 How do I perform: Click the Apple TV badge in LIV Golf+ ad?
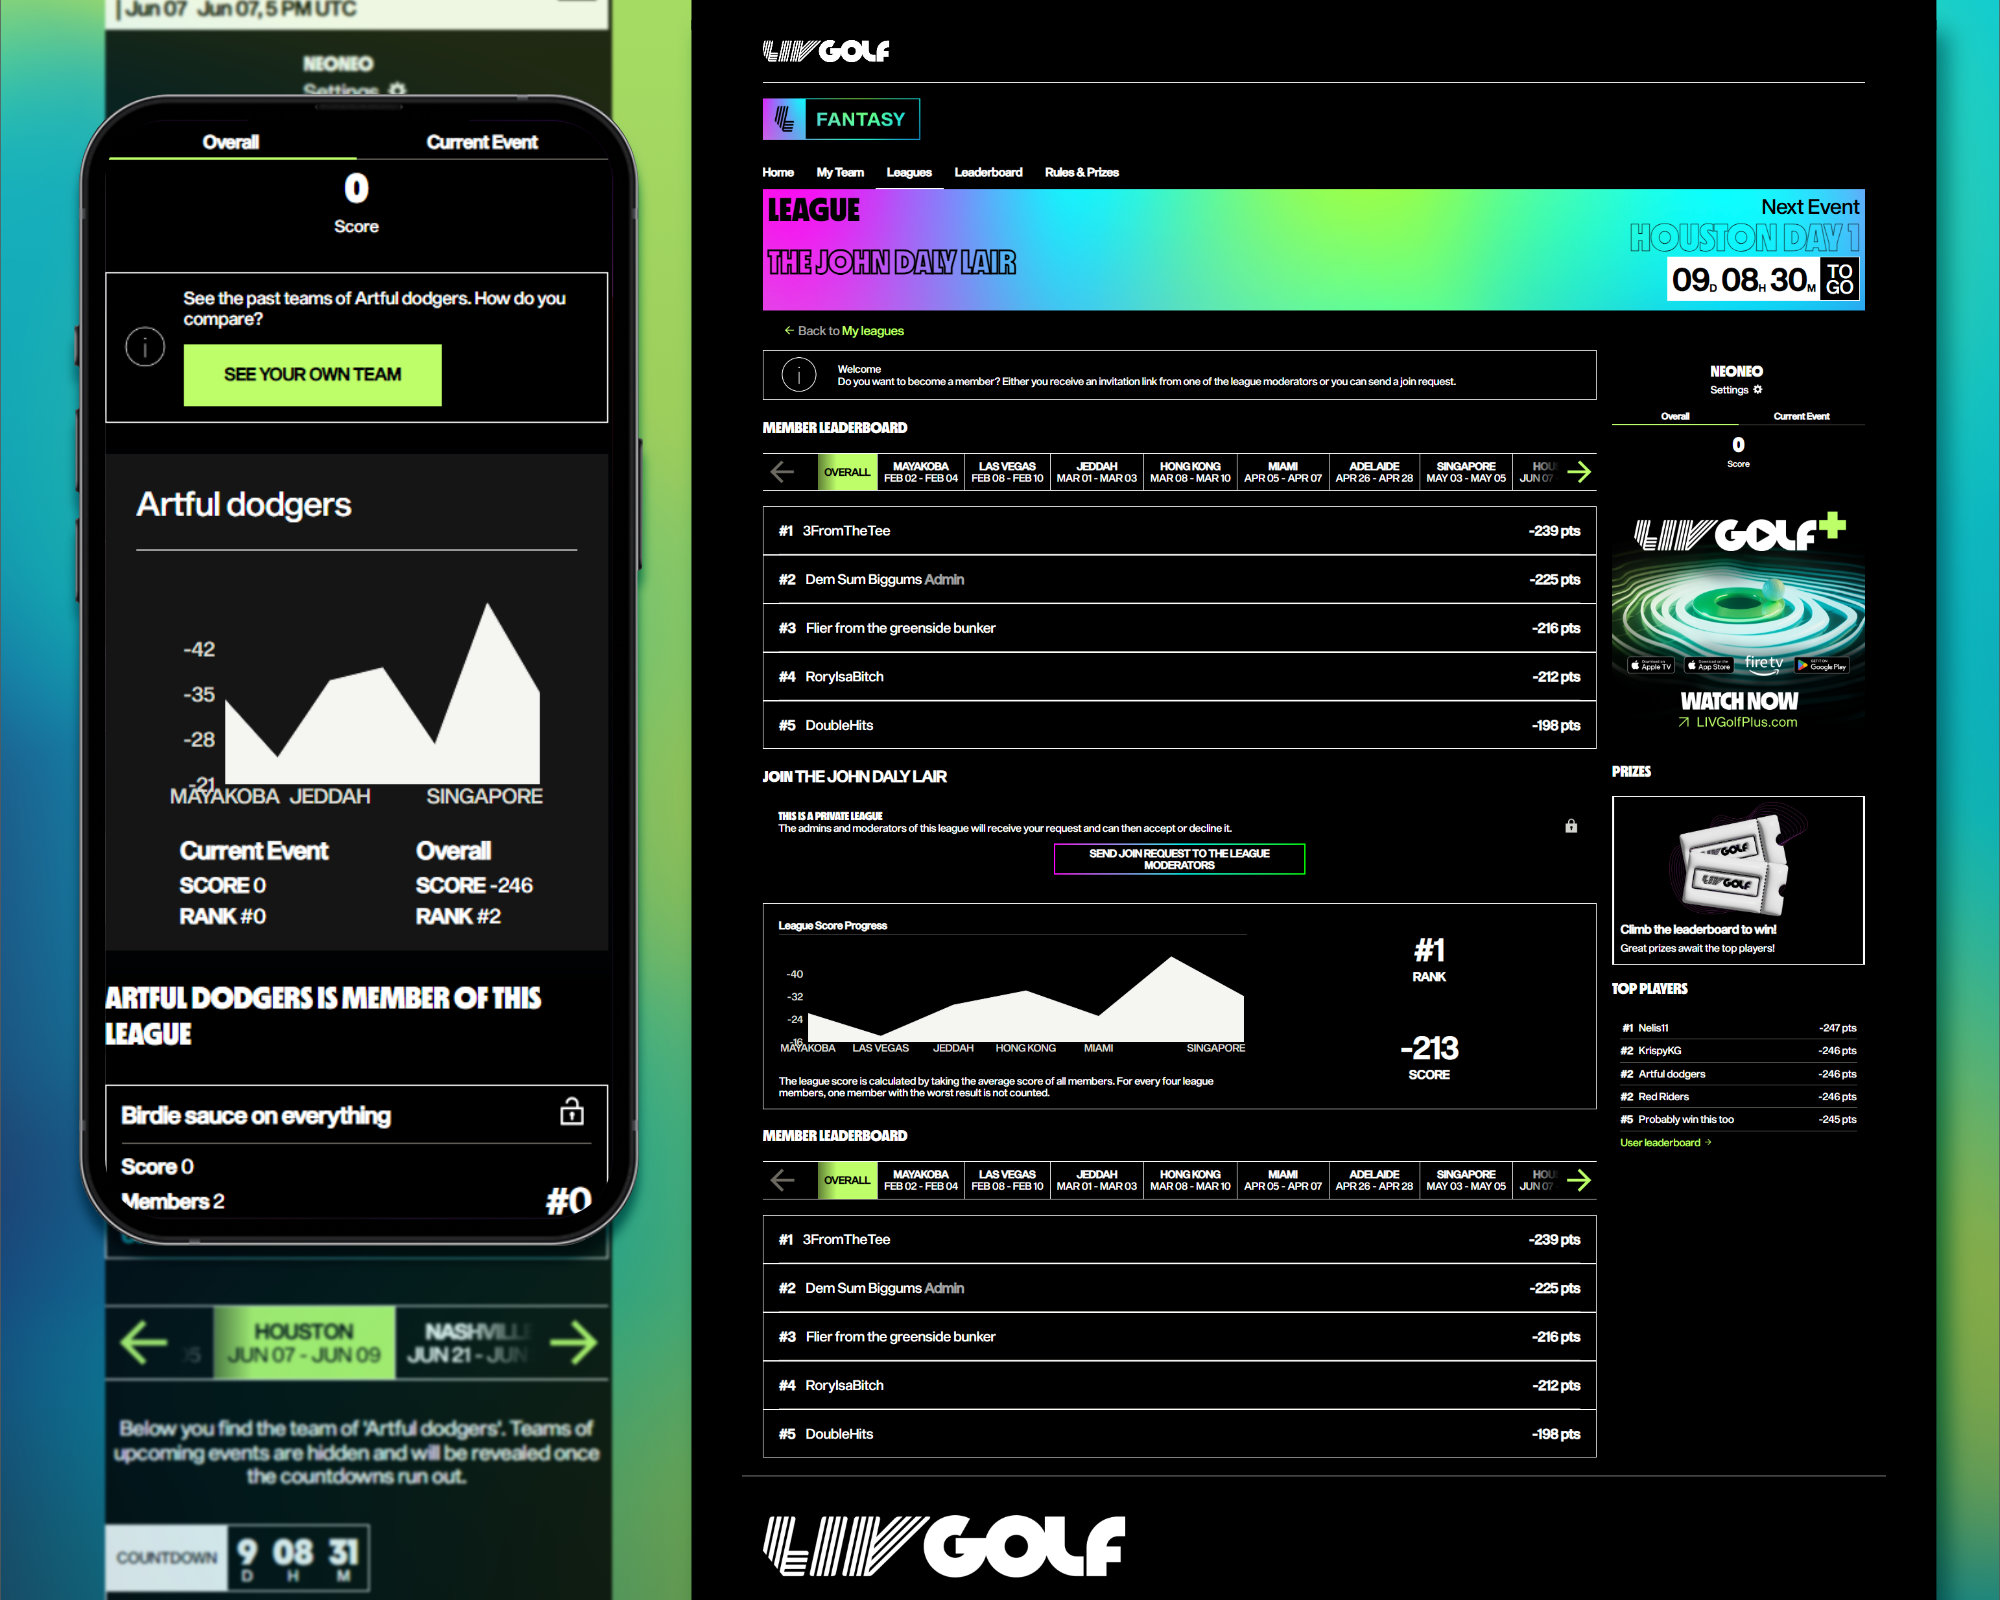1651,665
